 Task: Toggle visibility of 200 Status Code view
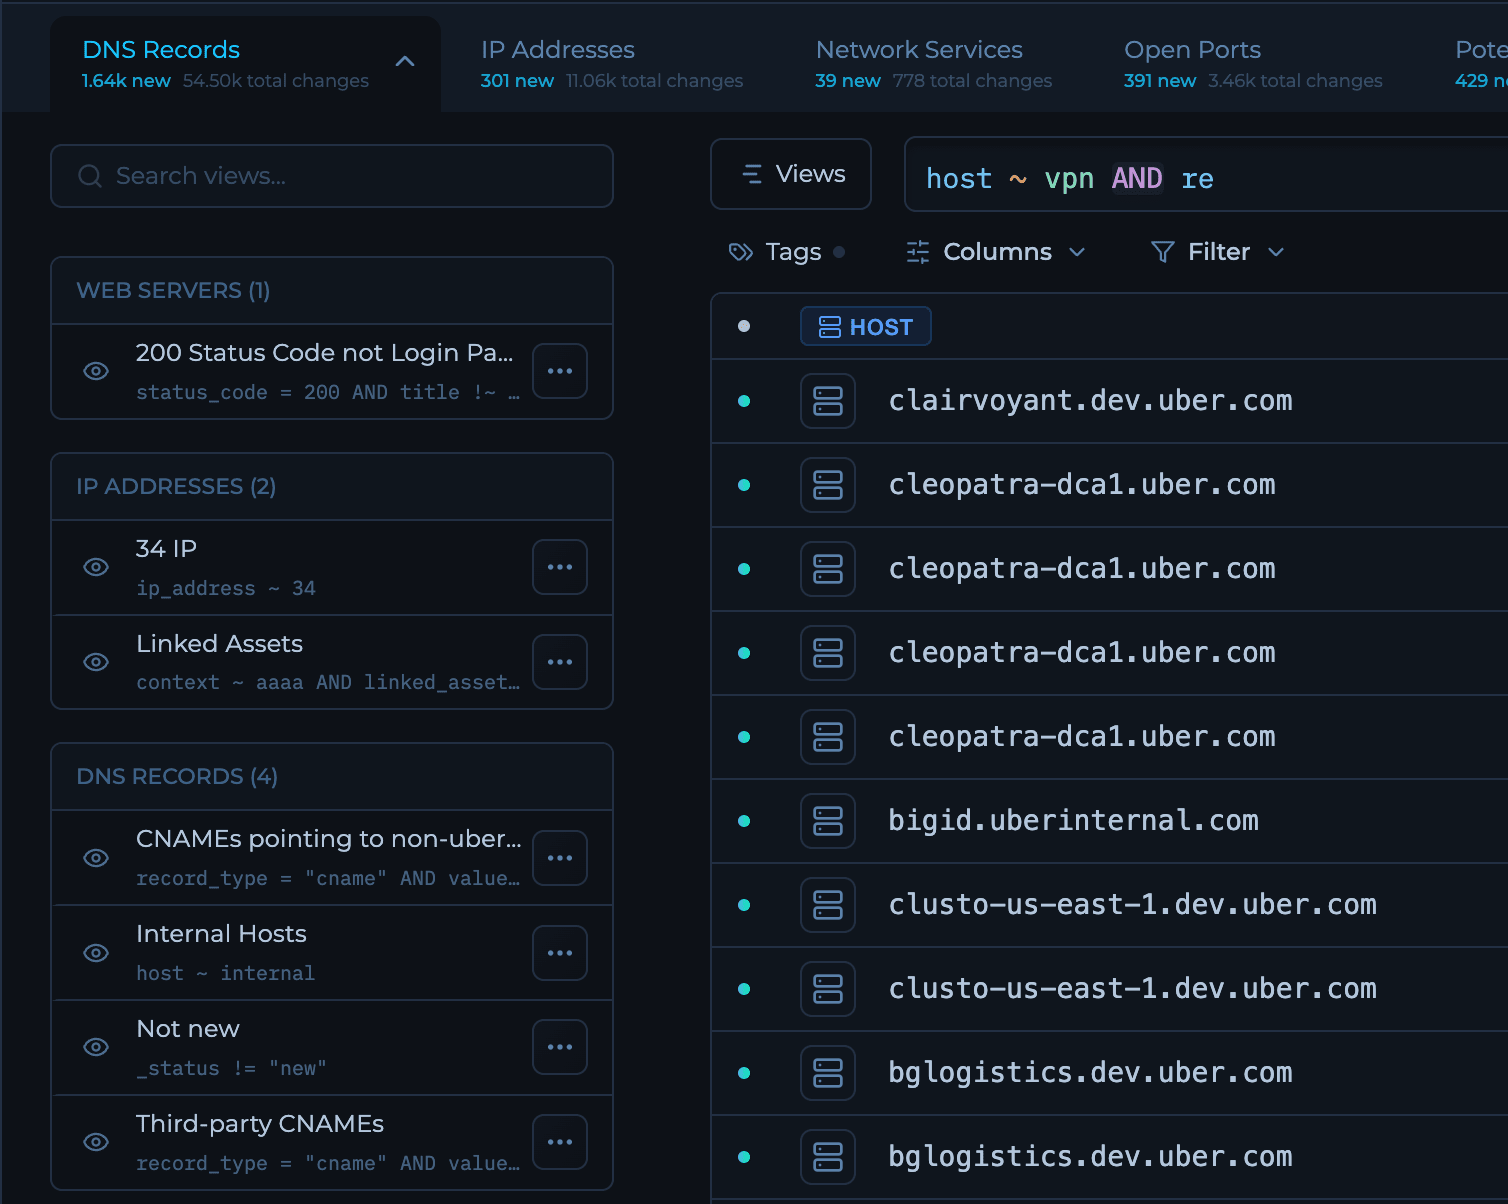pyautogui.click(x=96, y=371)
